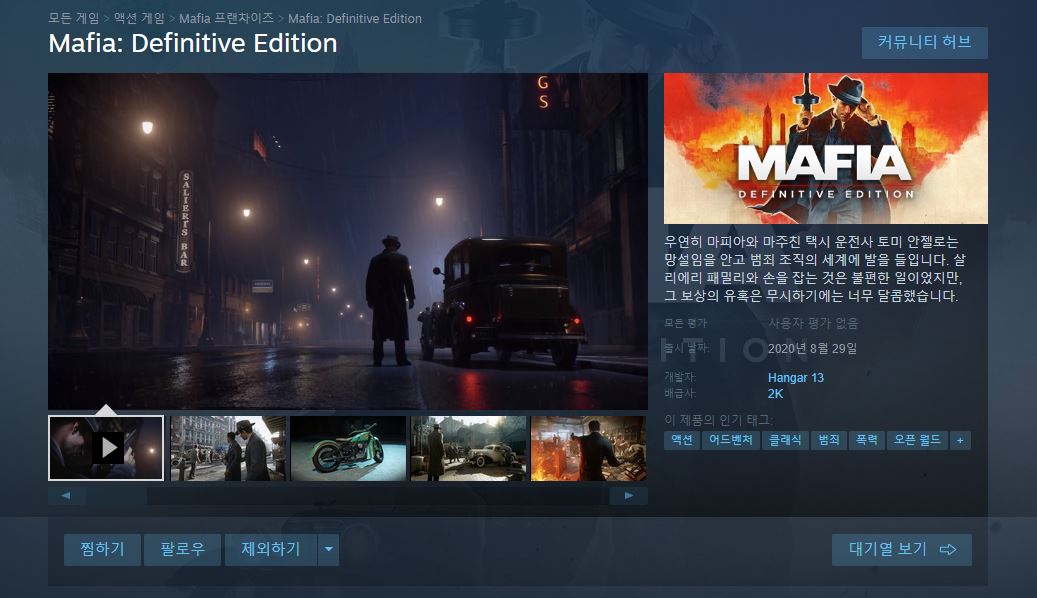Select the 범죄 tag

click(x=829, y=440)
